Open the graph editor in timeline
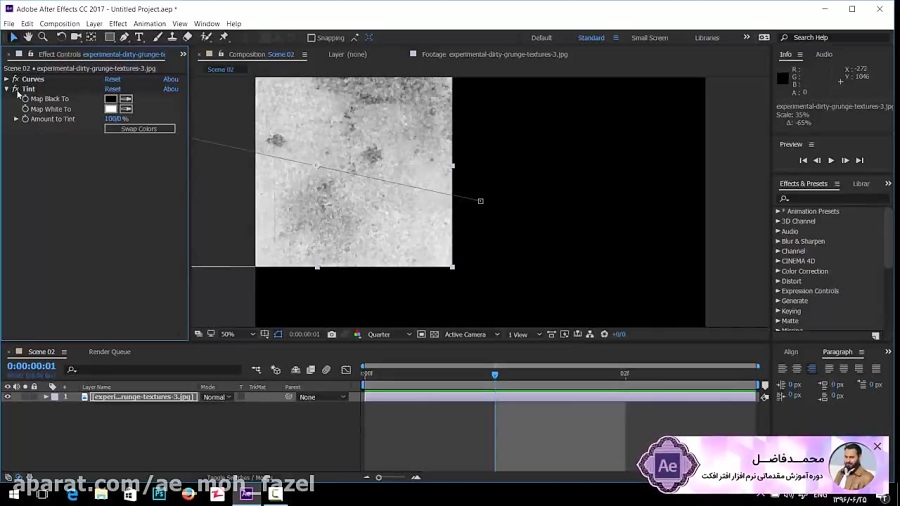 (x=346, y=370)
